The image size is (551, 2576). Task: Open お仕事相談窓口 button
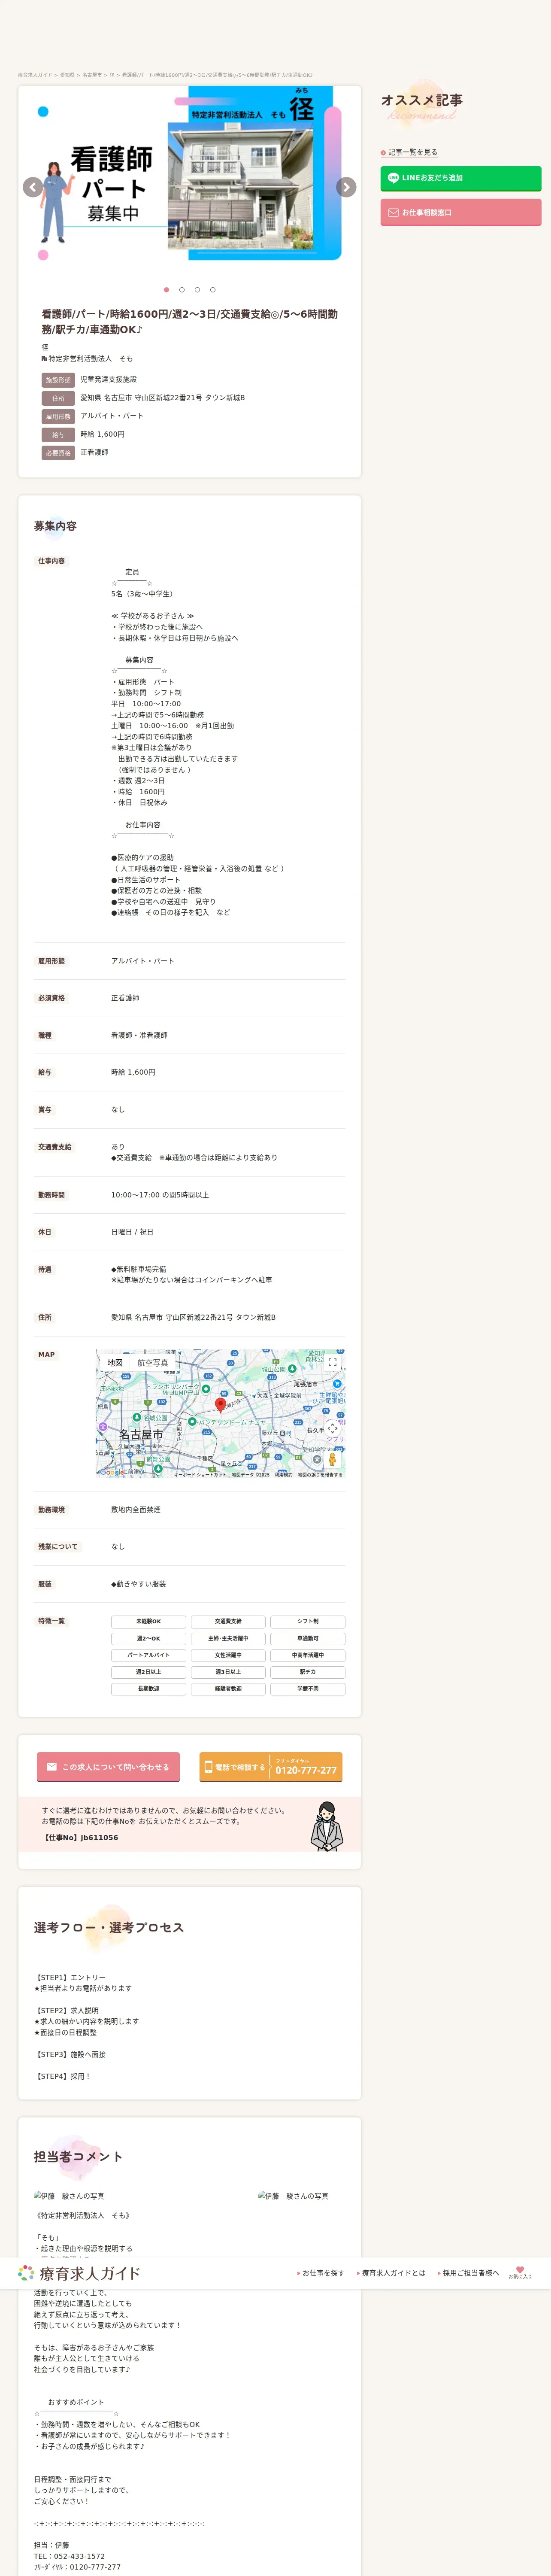point(460,212)
